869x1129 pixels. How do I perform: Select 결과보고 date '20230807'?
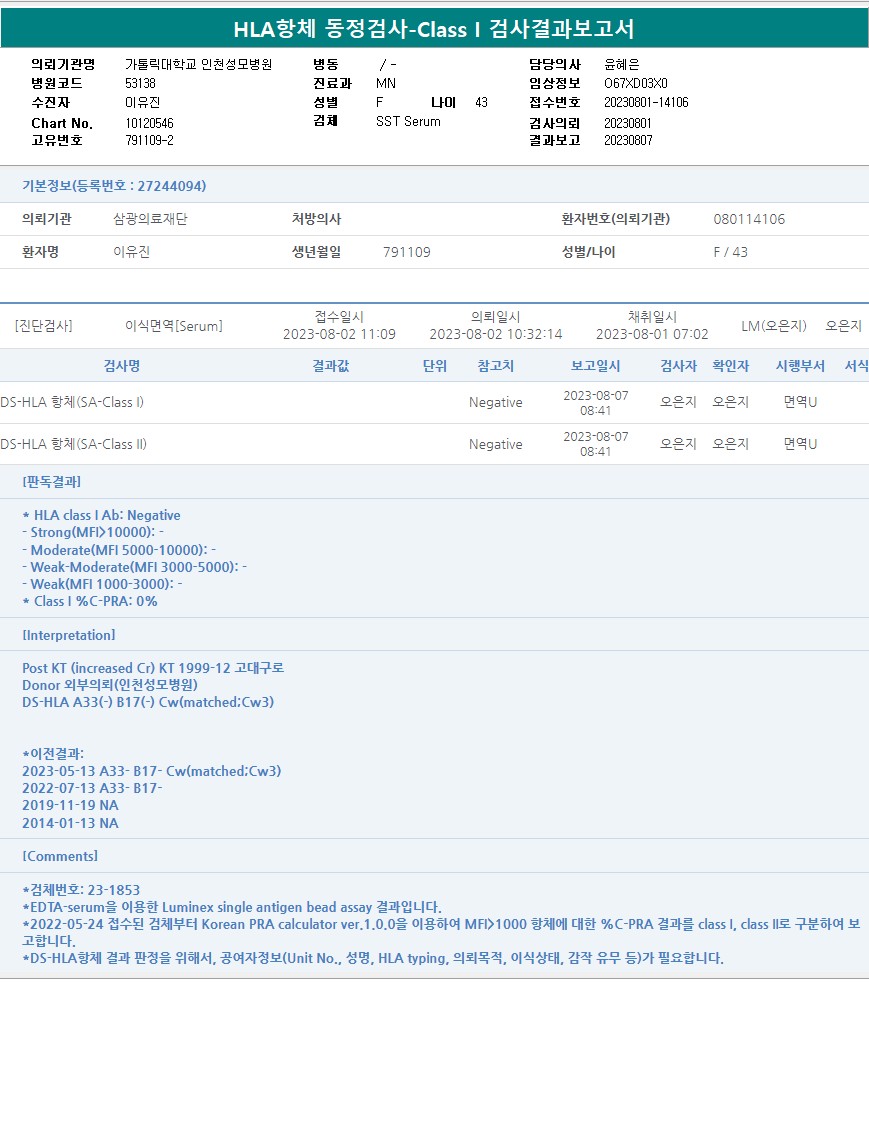click(628, 140)
